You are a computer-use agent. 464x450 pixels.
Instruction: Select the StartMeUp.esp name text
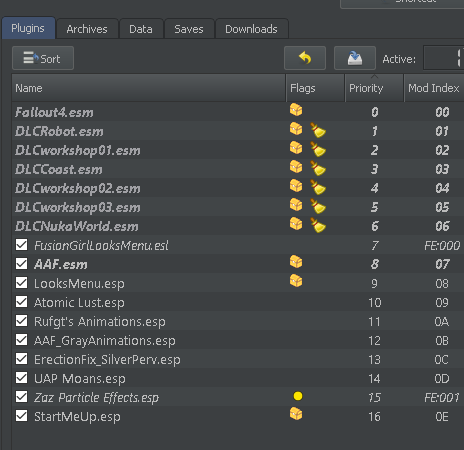77,417
